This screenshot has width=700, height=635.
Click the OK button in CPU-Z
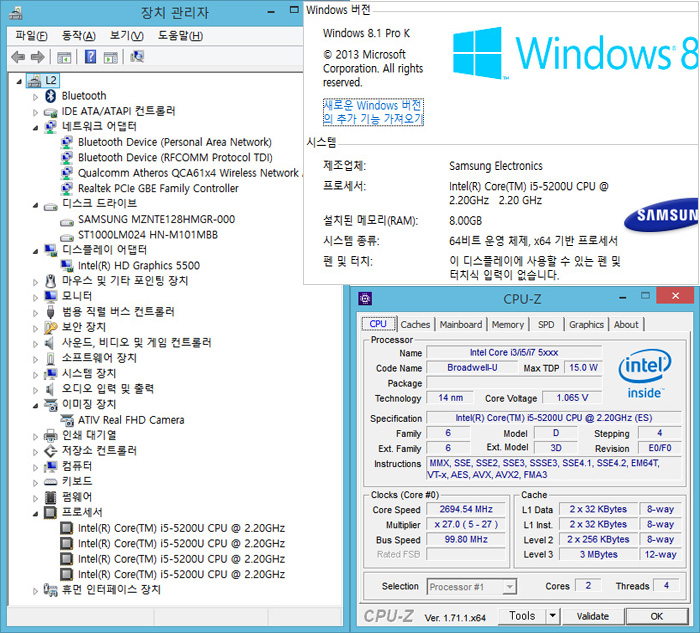[656, 617]
